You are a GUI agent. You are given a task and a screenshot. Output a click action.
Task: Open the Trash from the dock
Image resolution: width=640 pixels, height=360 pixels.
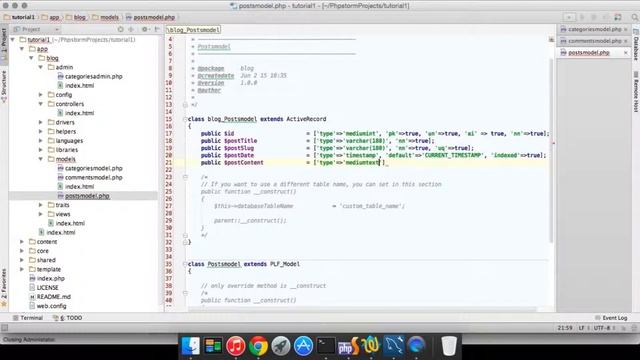pos(449,346)
